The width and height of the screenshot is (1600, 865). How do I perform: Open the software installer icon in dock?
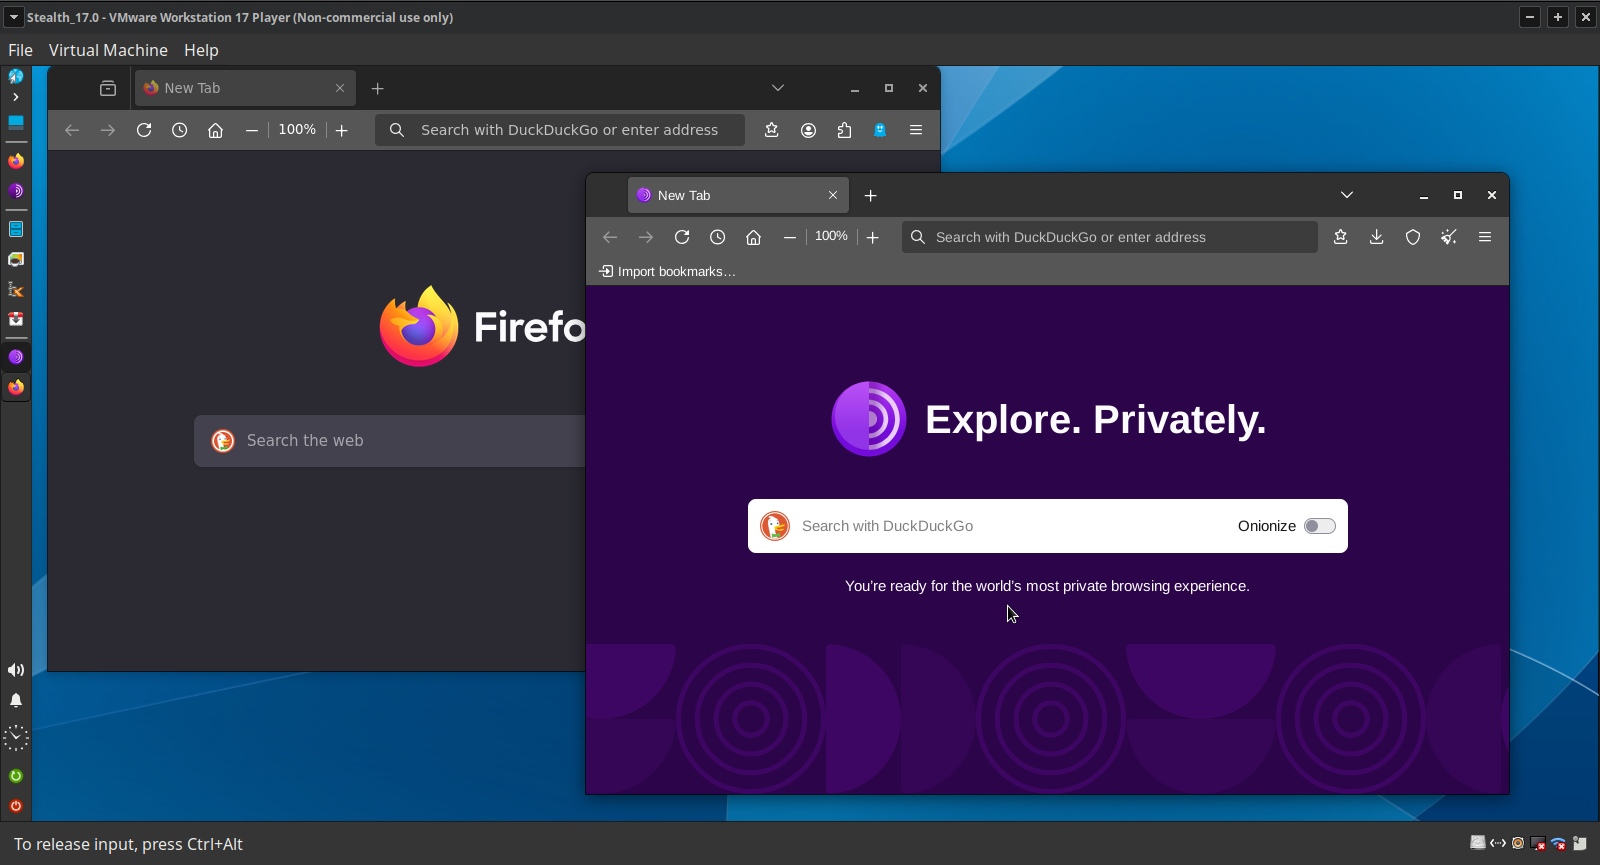[x=16, y=319]
